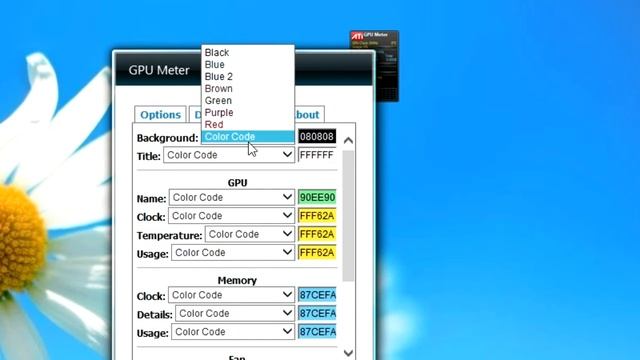Viewport: 640px width, 360px height.
Task: Click the GPU Meter dialog title
Action: (159, 70)
